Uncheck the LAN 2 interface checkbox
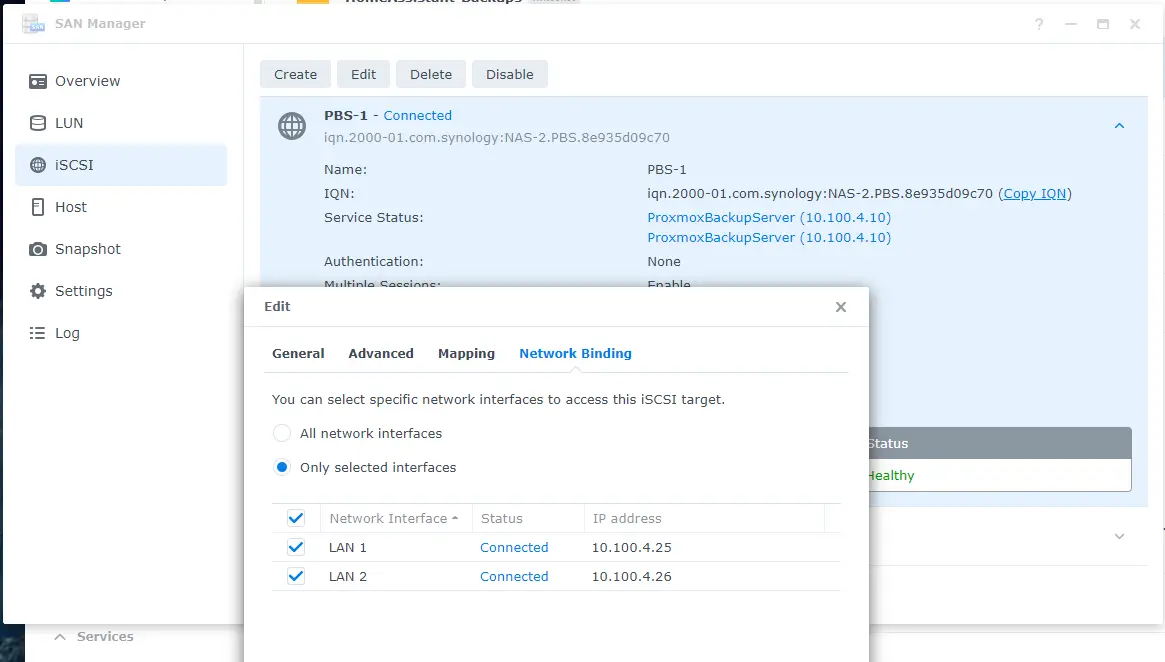This screenshot has width=1165, height=662. pyautogui.click(x=296, y=576)
